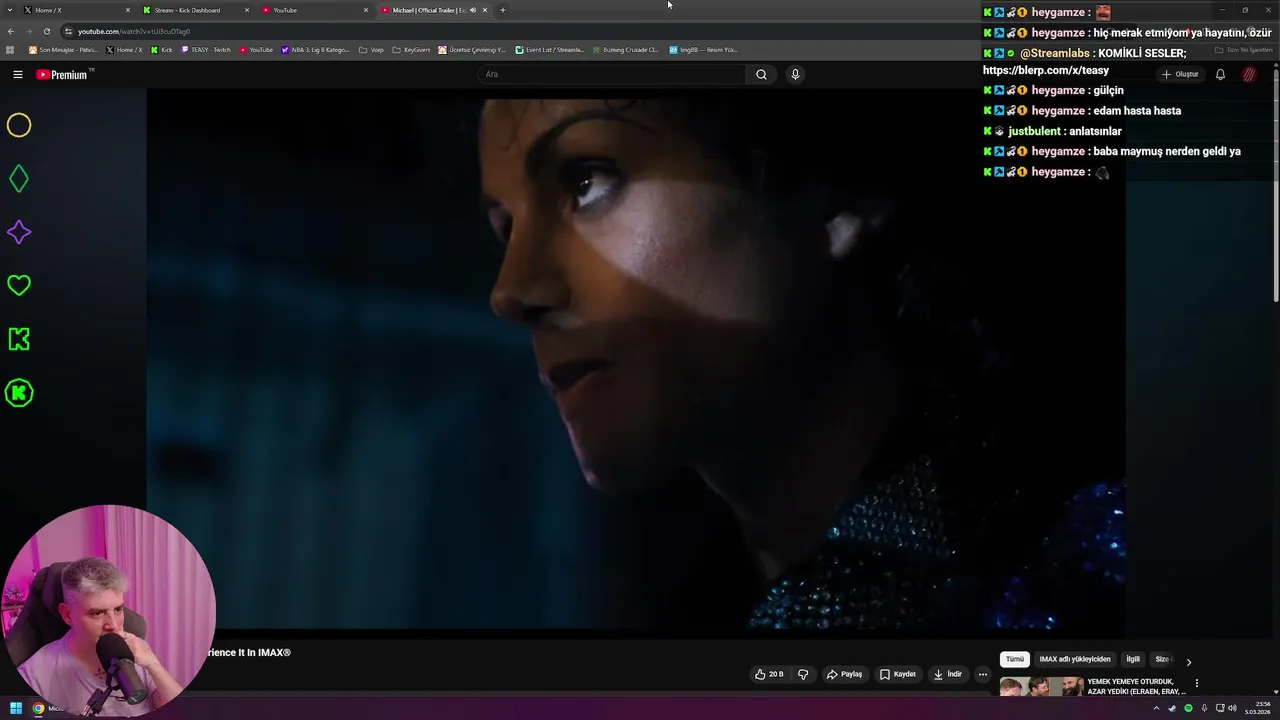Open YouTube notifications bell
The image size is (1280, 720).
click(x=1220, y=74)
